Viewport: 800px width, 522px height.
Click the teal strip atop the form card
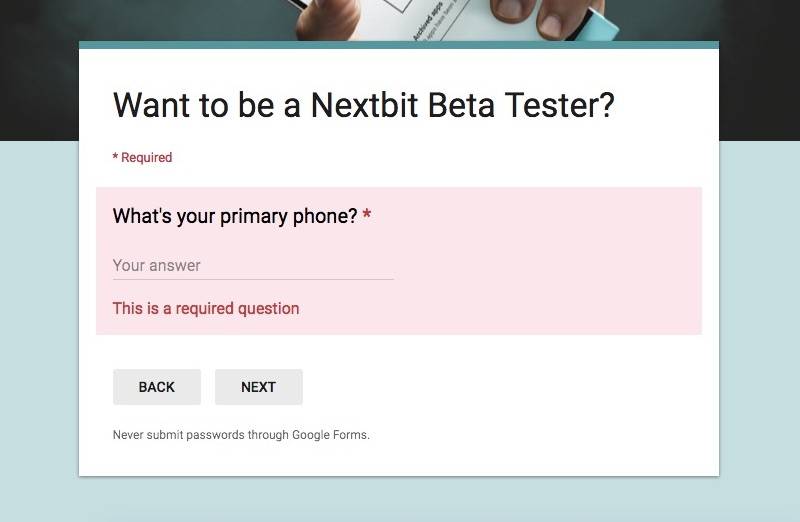399,45
